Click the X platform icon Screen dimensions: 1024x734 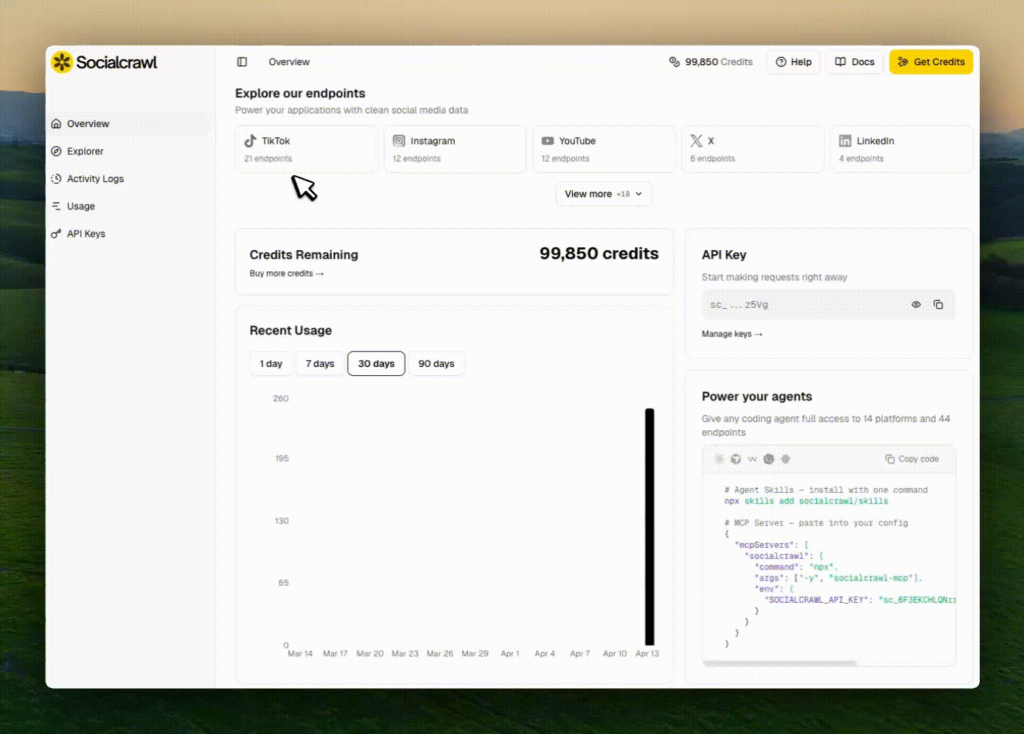tap(696, 141)
